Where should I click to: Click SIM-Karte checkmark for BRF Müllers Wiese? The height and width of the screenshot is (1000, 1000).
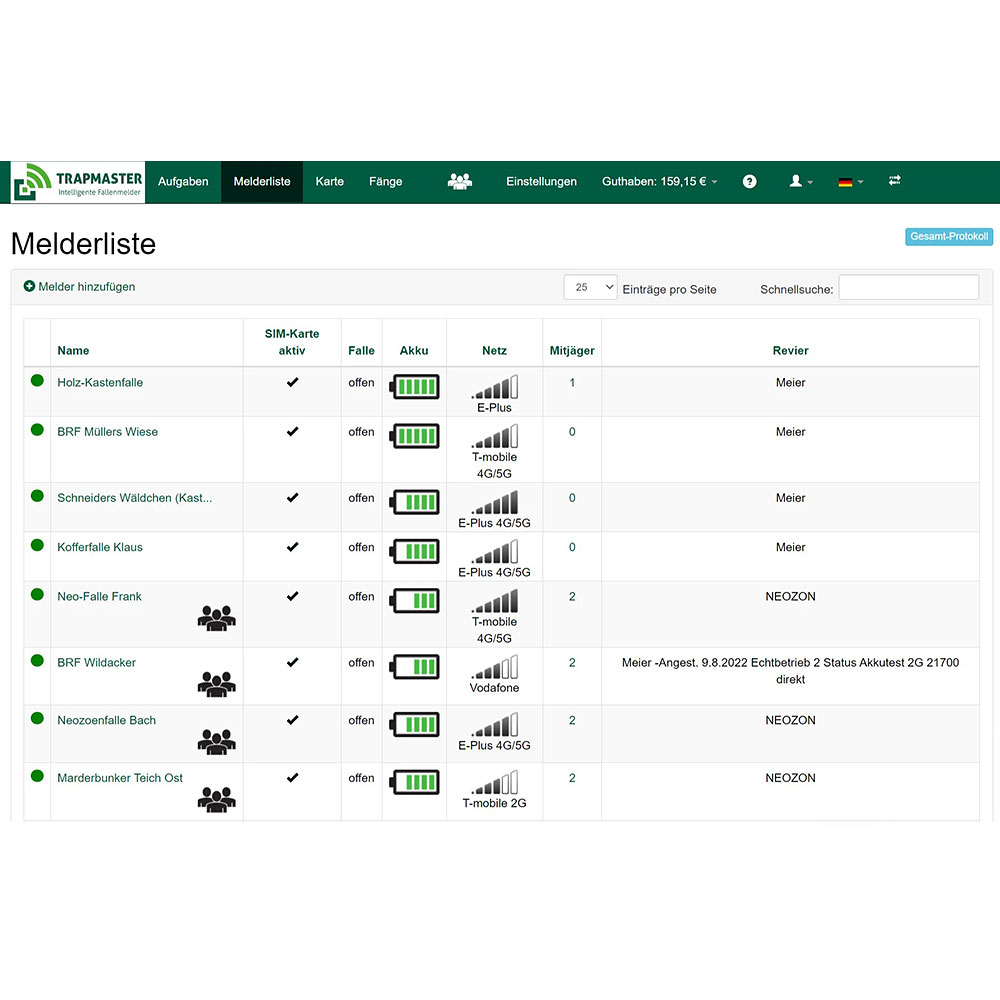click(x=292, y=432)
